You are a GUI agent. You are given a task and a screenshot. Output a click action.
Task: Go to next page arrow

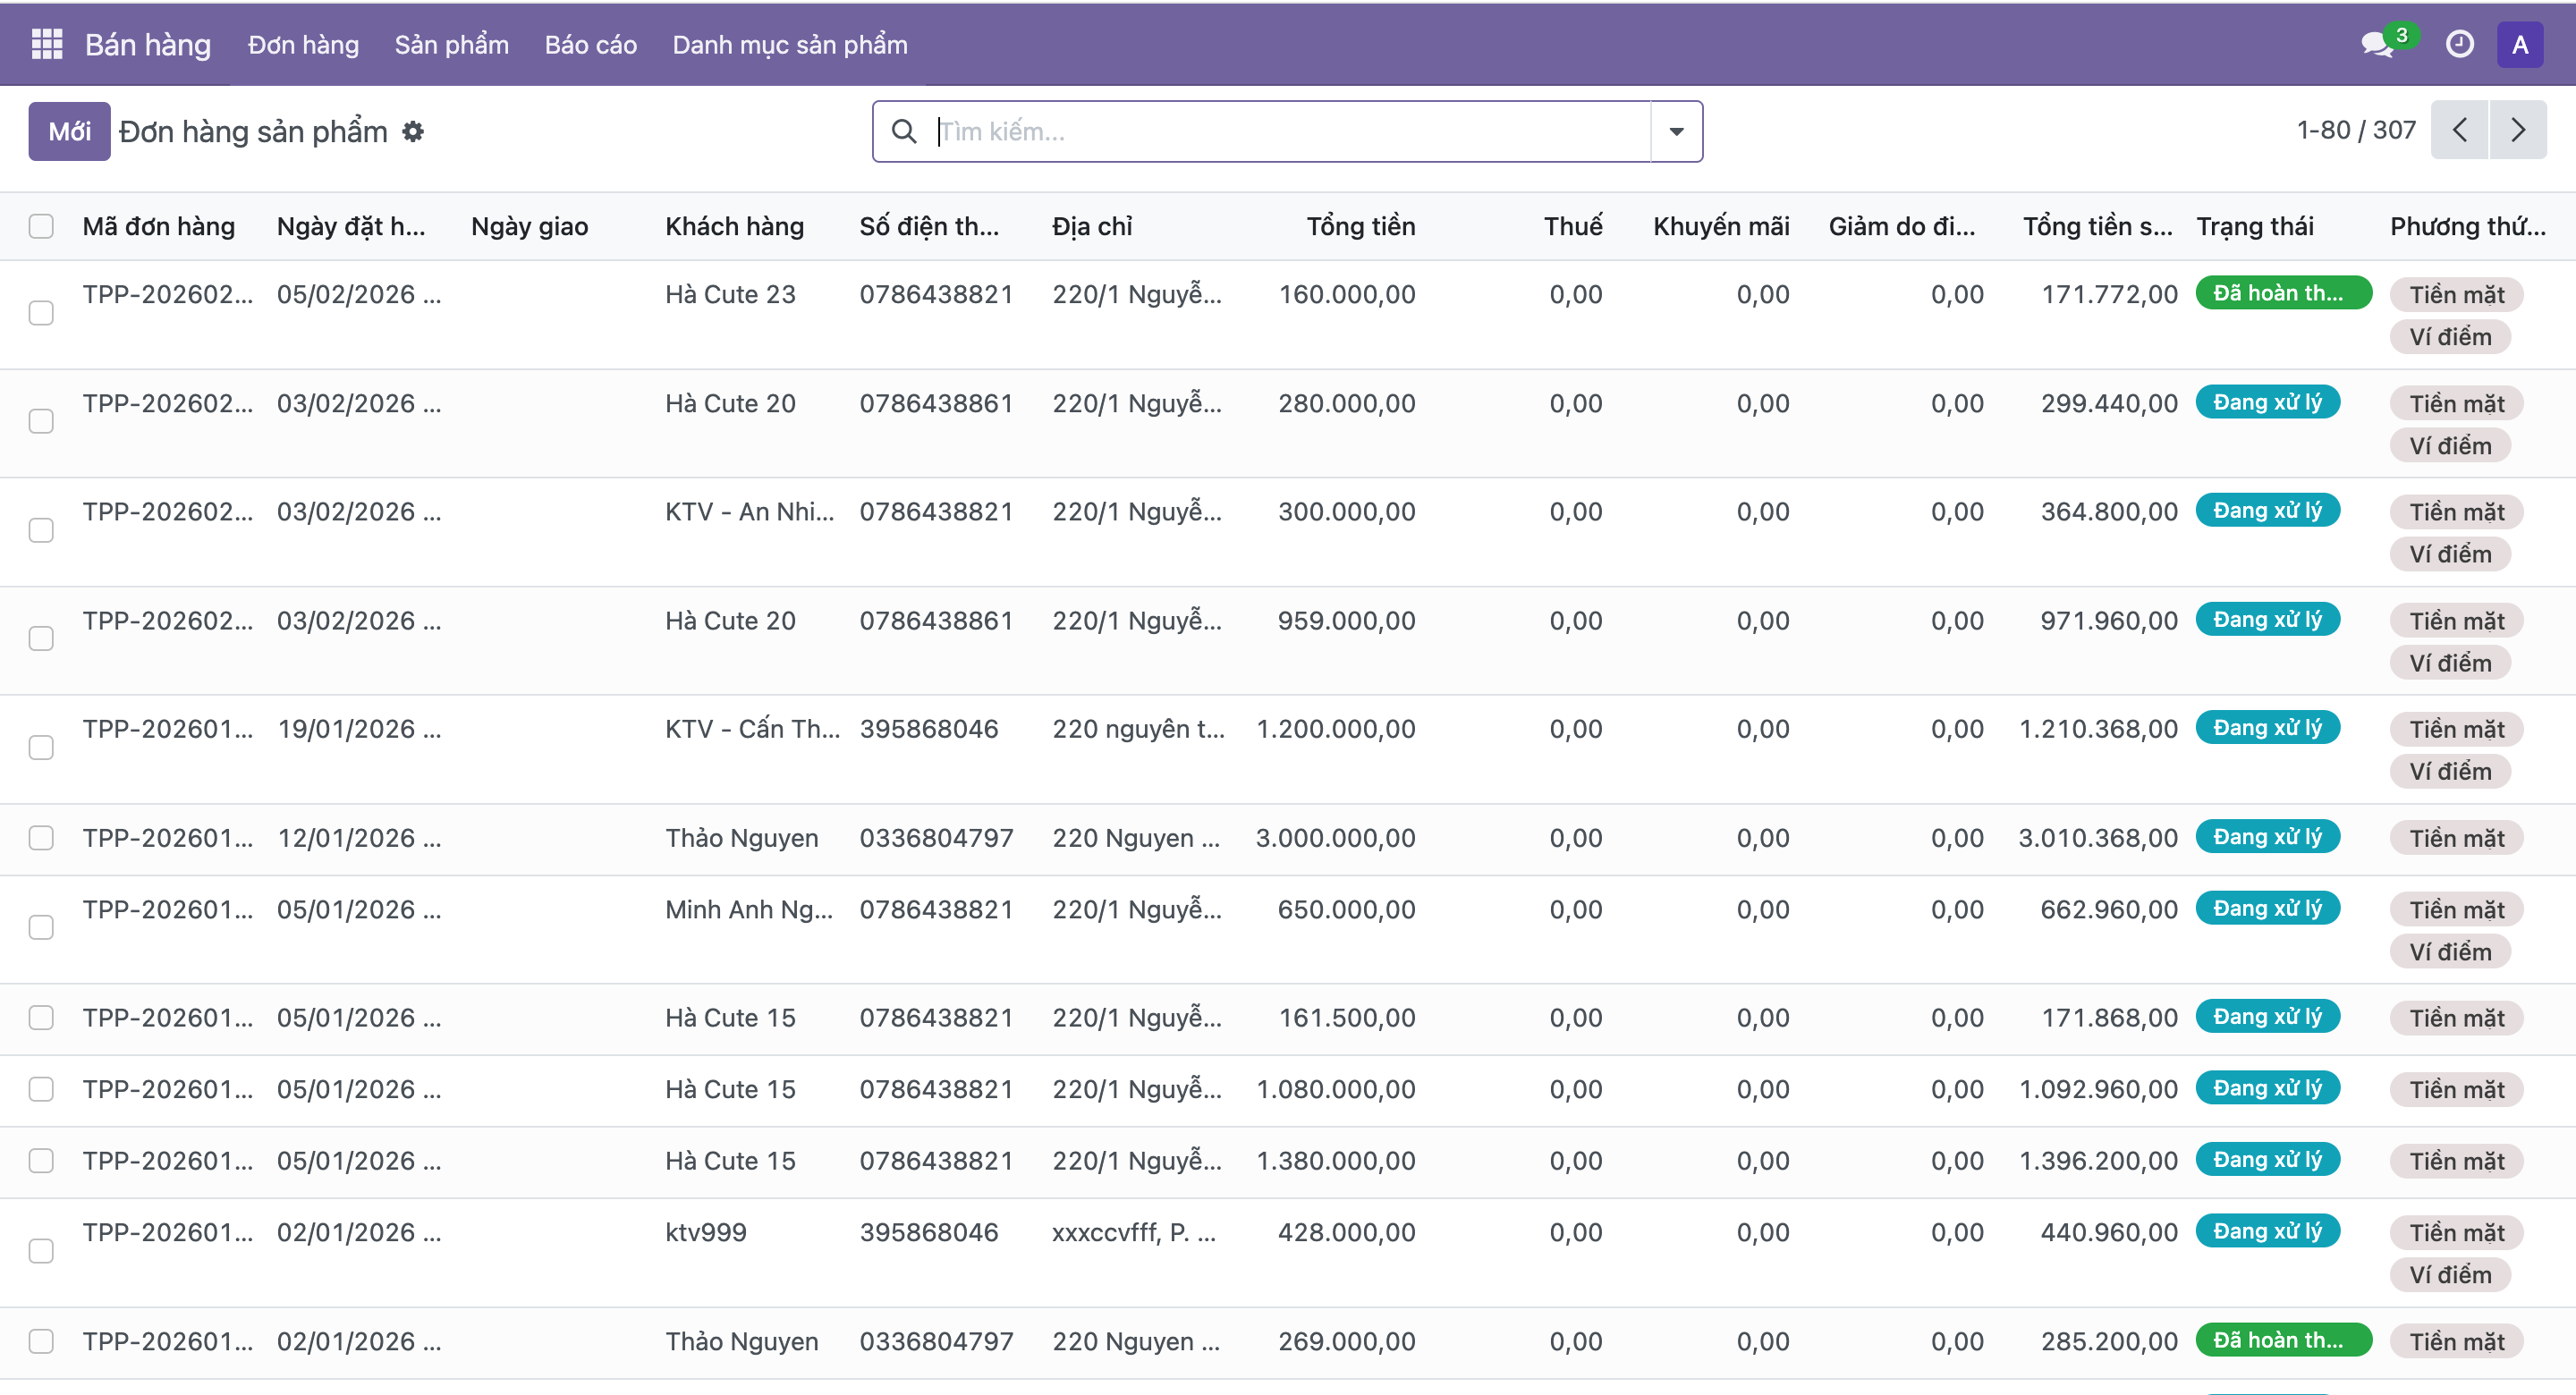[x=2519, y=129]
